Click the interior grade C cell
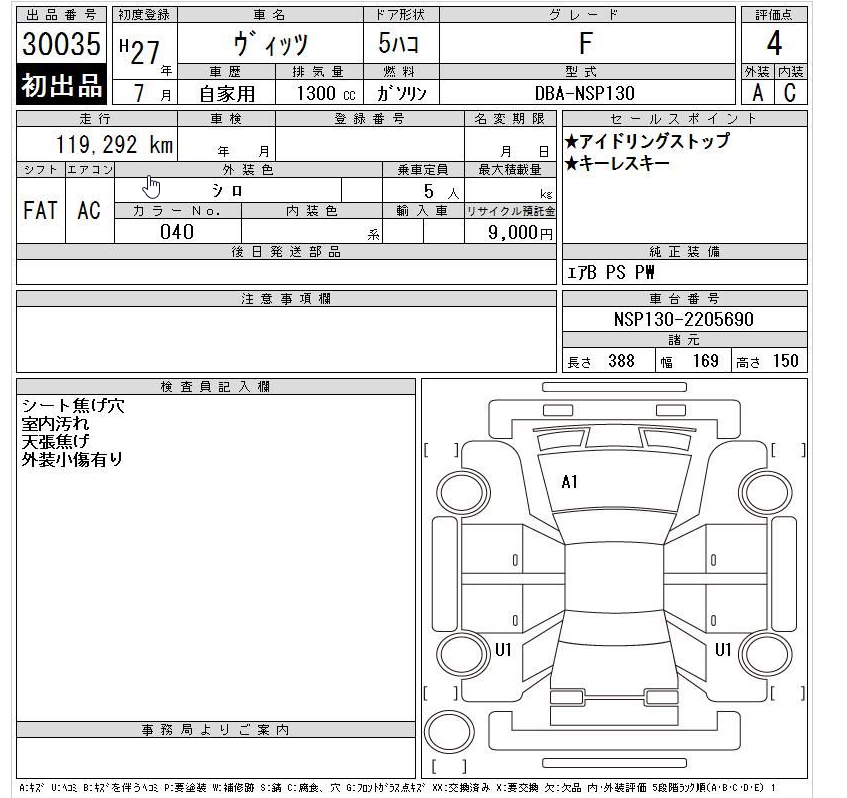 790,93
